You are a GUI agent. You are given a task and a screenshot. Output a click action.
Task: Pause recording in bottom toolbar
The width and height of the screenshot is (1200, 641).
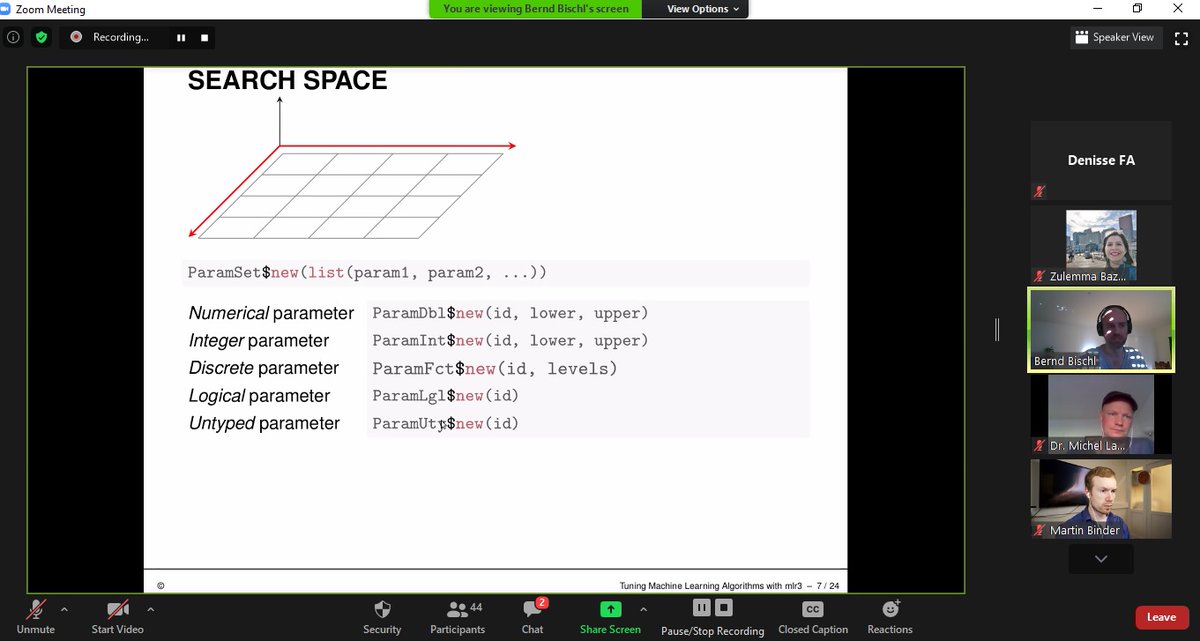[701, 607]
